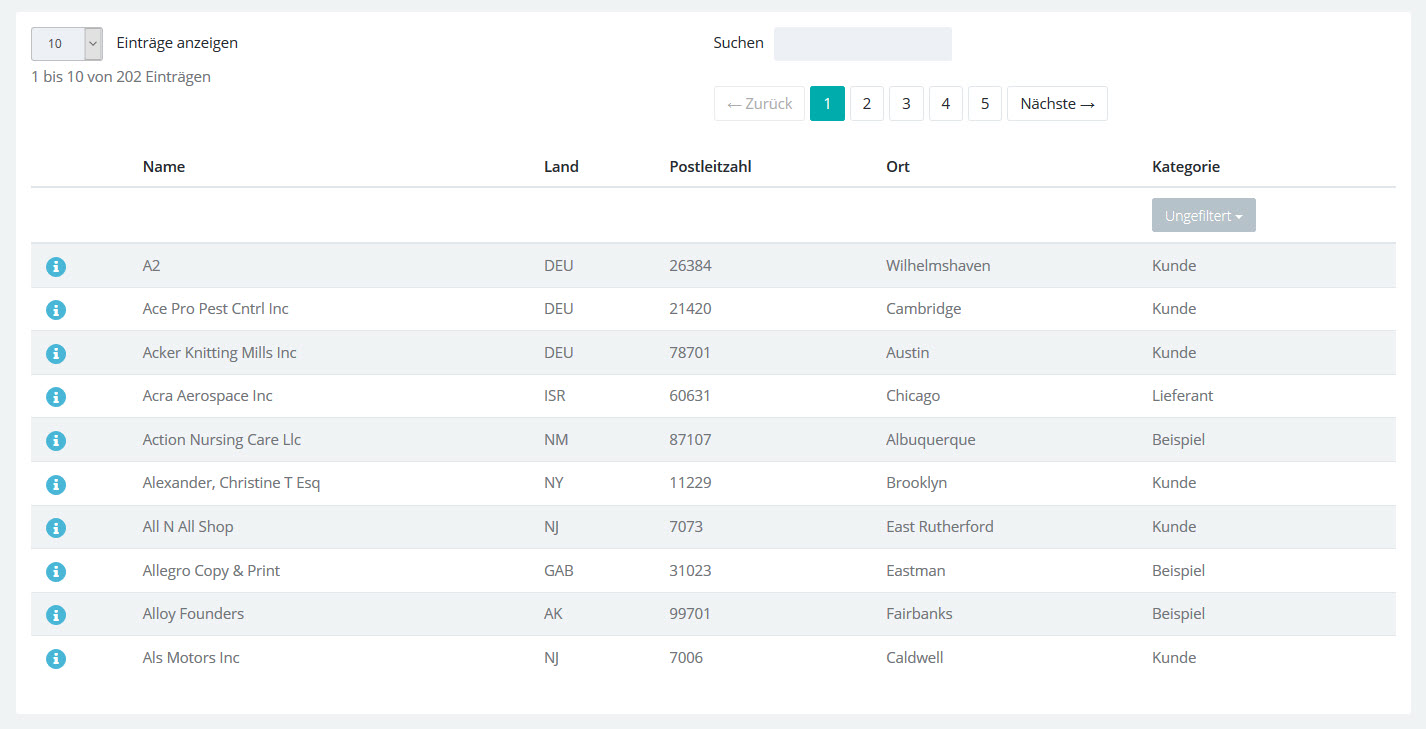Click info icon for Allegro Copy & Print
Viewport: 1426px width, 729px height.
56,571
